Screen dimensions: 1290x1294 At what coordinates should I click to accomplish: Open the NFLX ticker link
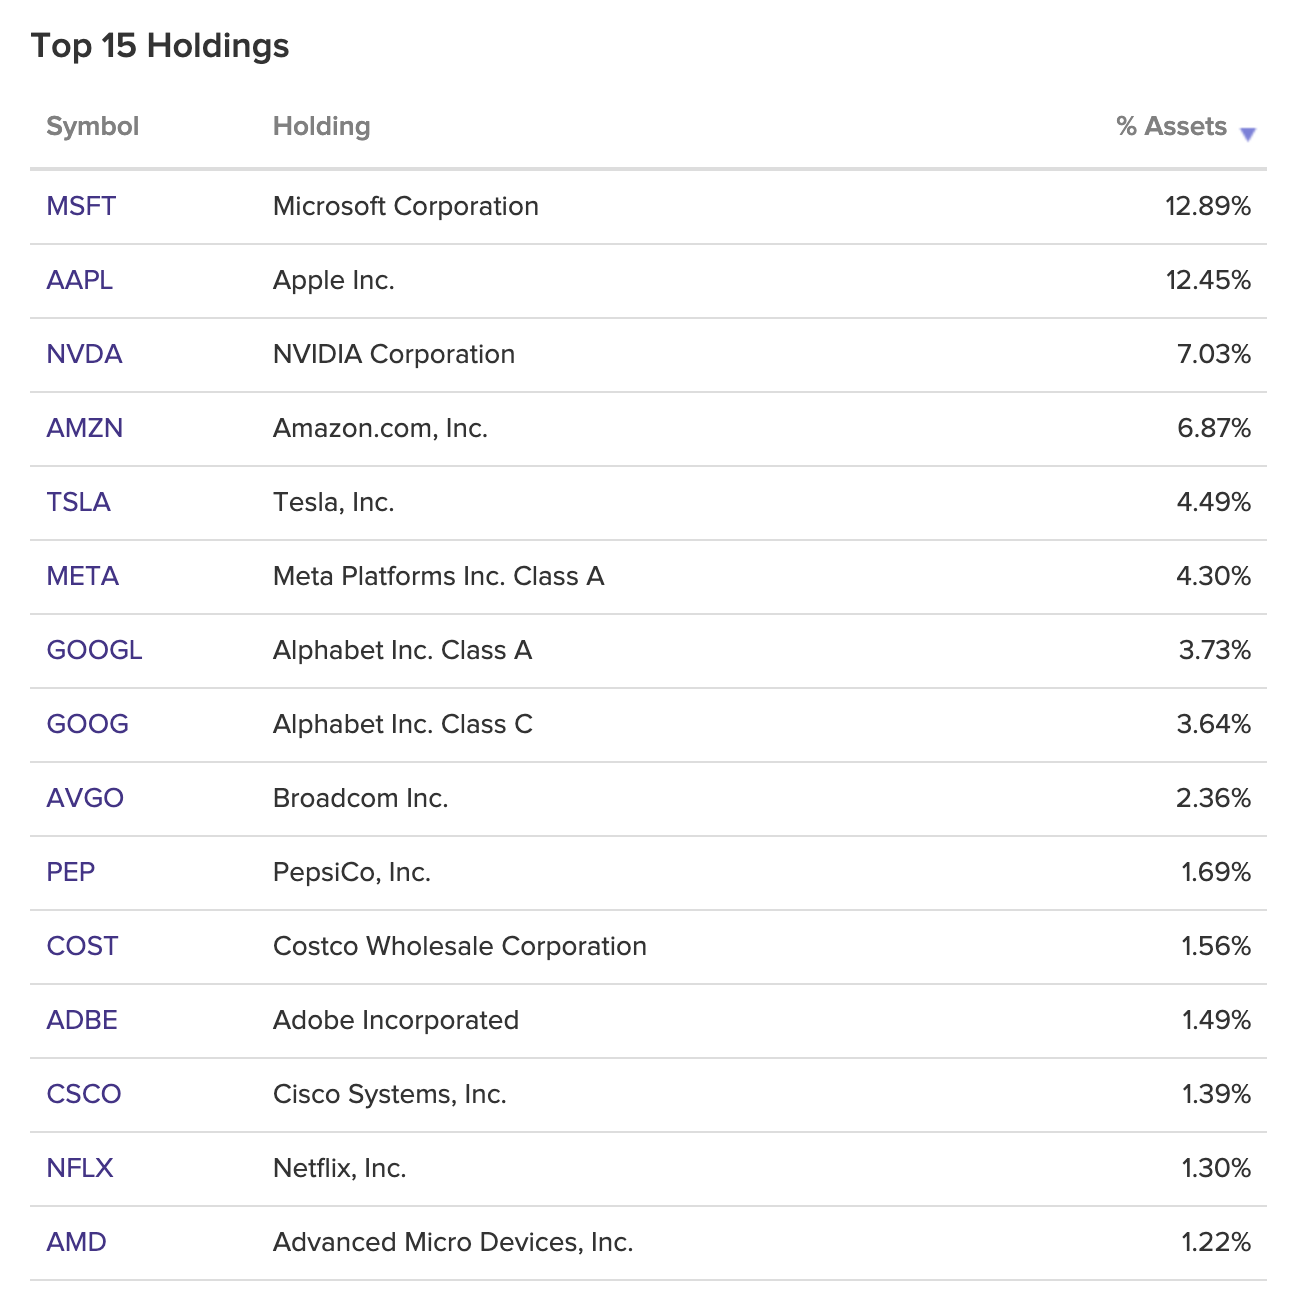click(80, 1167)
